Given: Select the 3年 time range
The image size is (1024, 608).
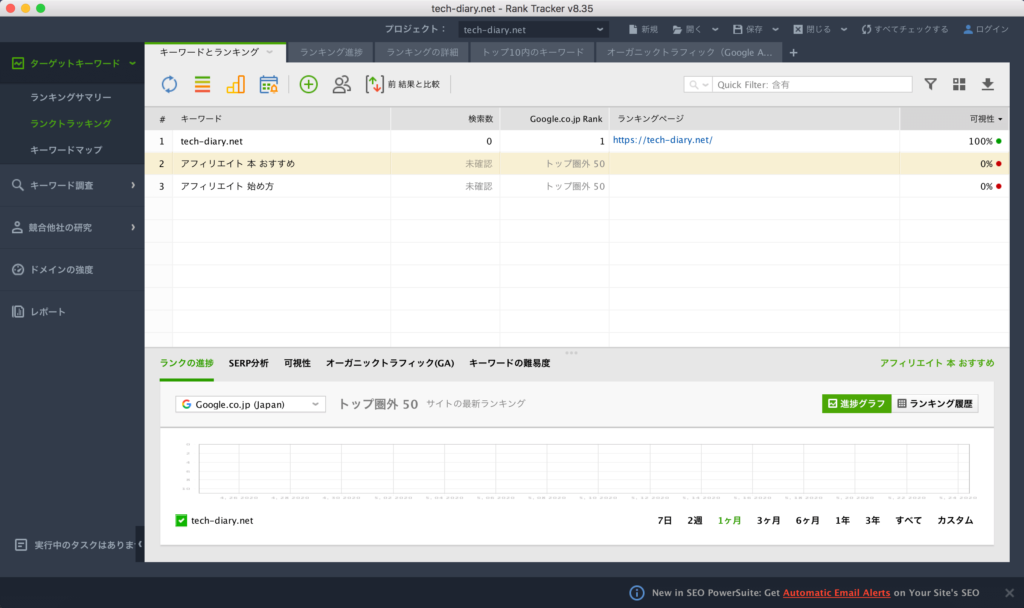Looking at the screenshot, I should (872, 520).
